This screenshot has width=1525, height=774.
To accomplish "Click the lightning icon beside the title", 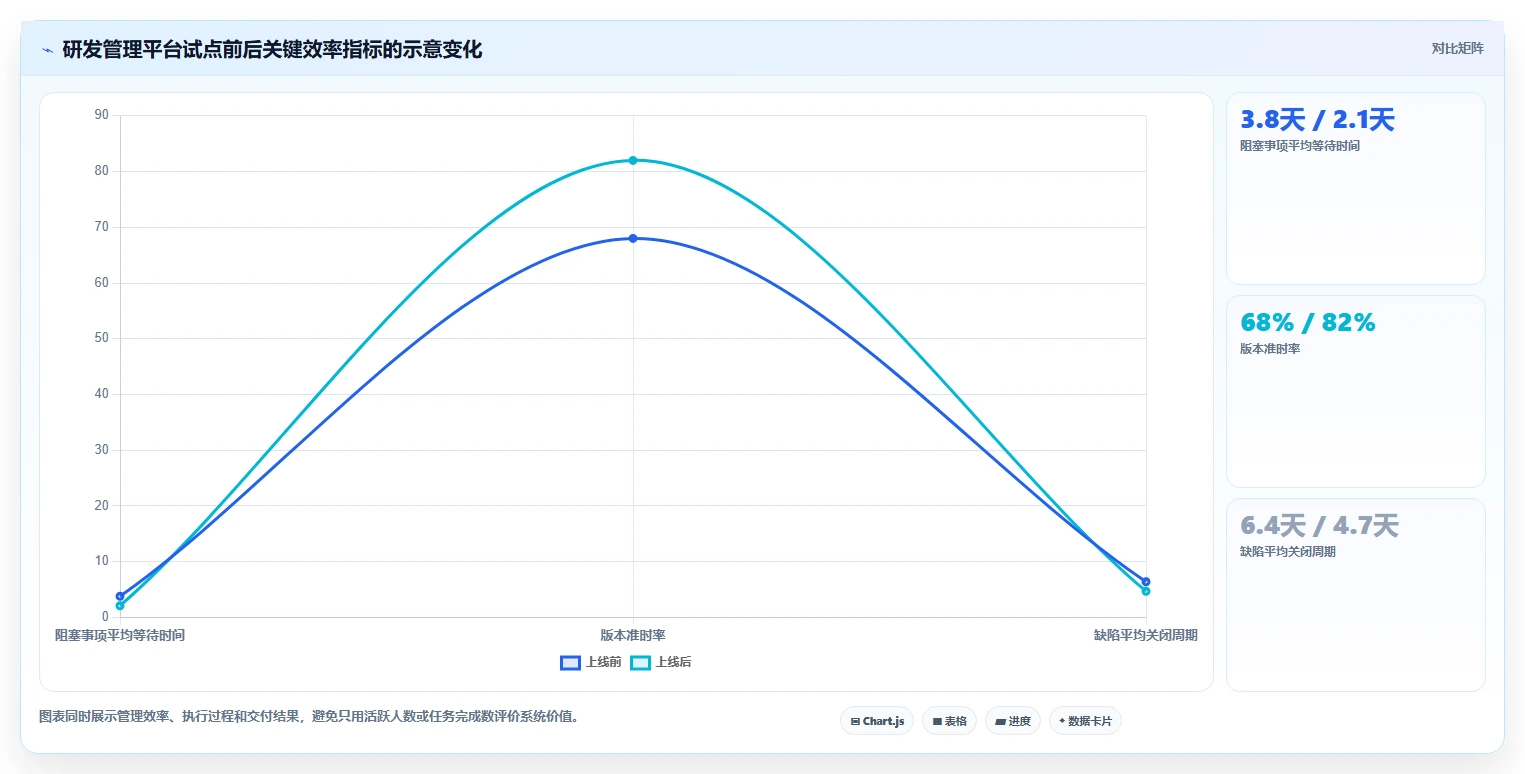I will click(x=47, y=50).
